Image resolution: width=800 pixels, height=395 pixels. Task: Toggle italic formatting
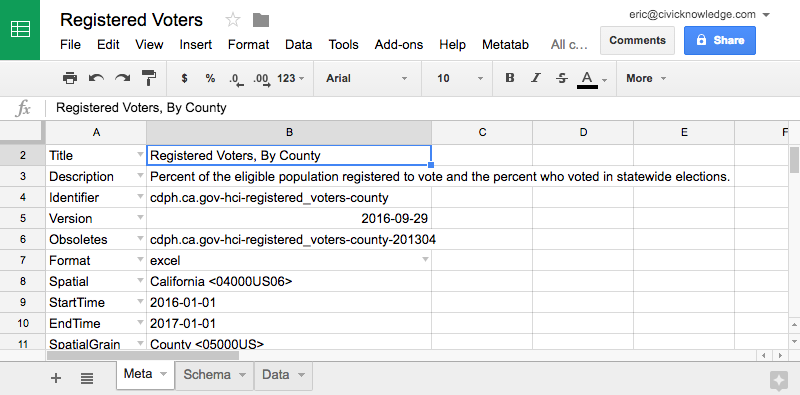coord(536,78)
